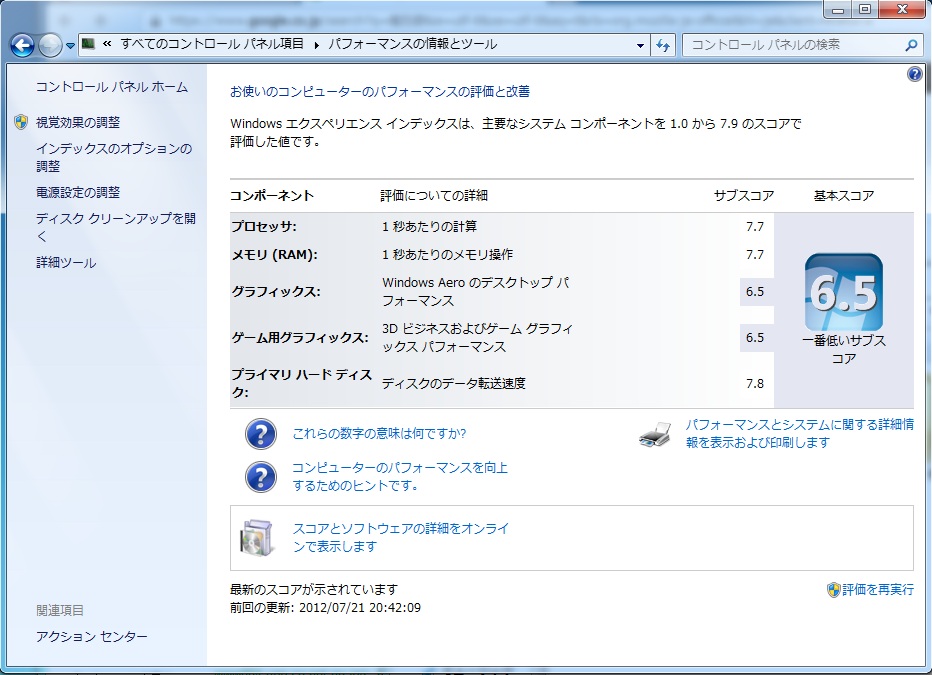This screenshot has width=932, height=675.
Task: Click the question icon beside パフォーマンス向上ヒント
Action: point(260,477)
